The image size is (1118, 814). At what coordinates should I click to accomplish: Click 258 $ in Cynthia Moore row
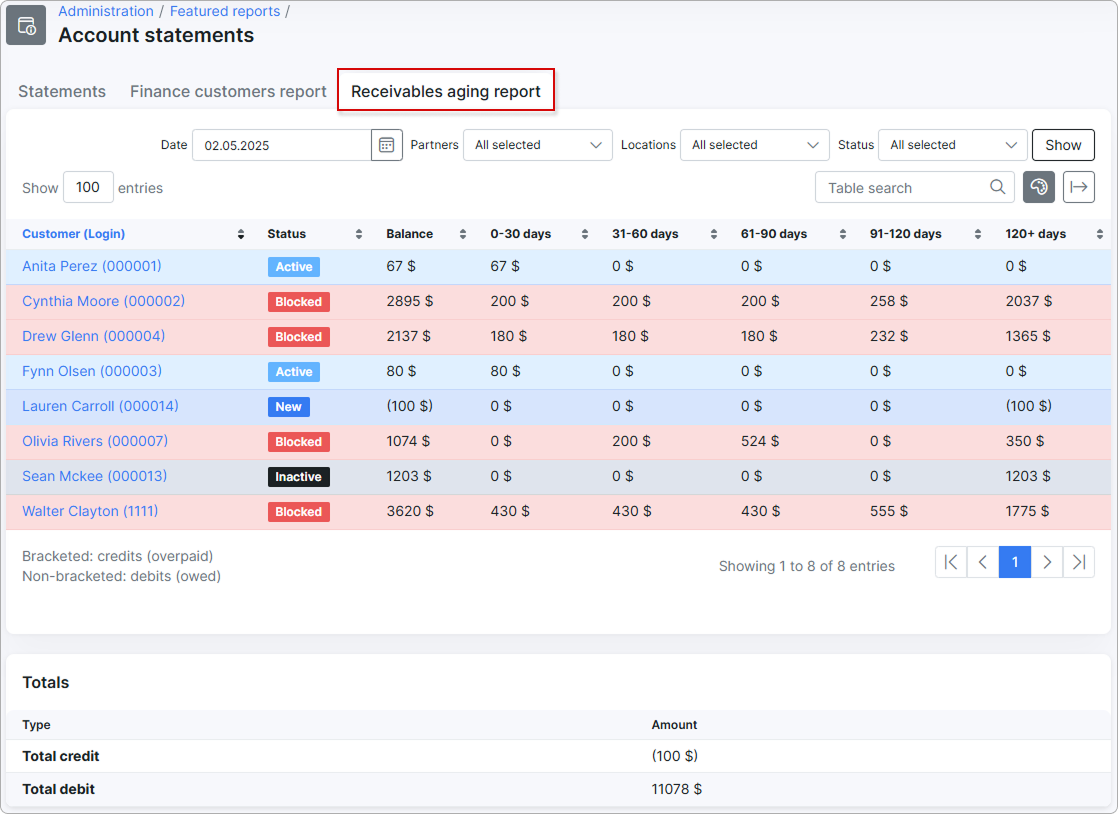click(889, 302)
